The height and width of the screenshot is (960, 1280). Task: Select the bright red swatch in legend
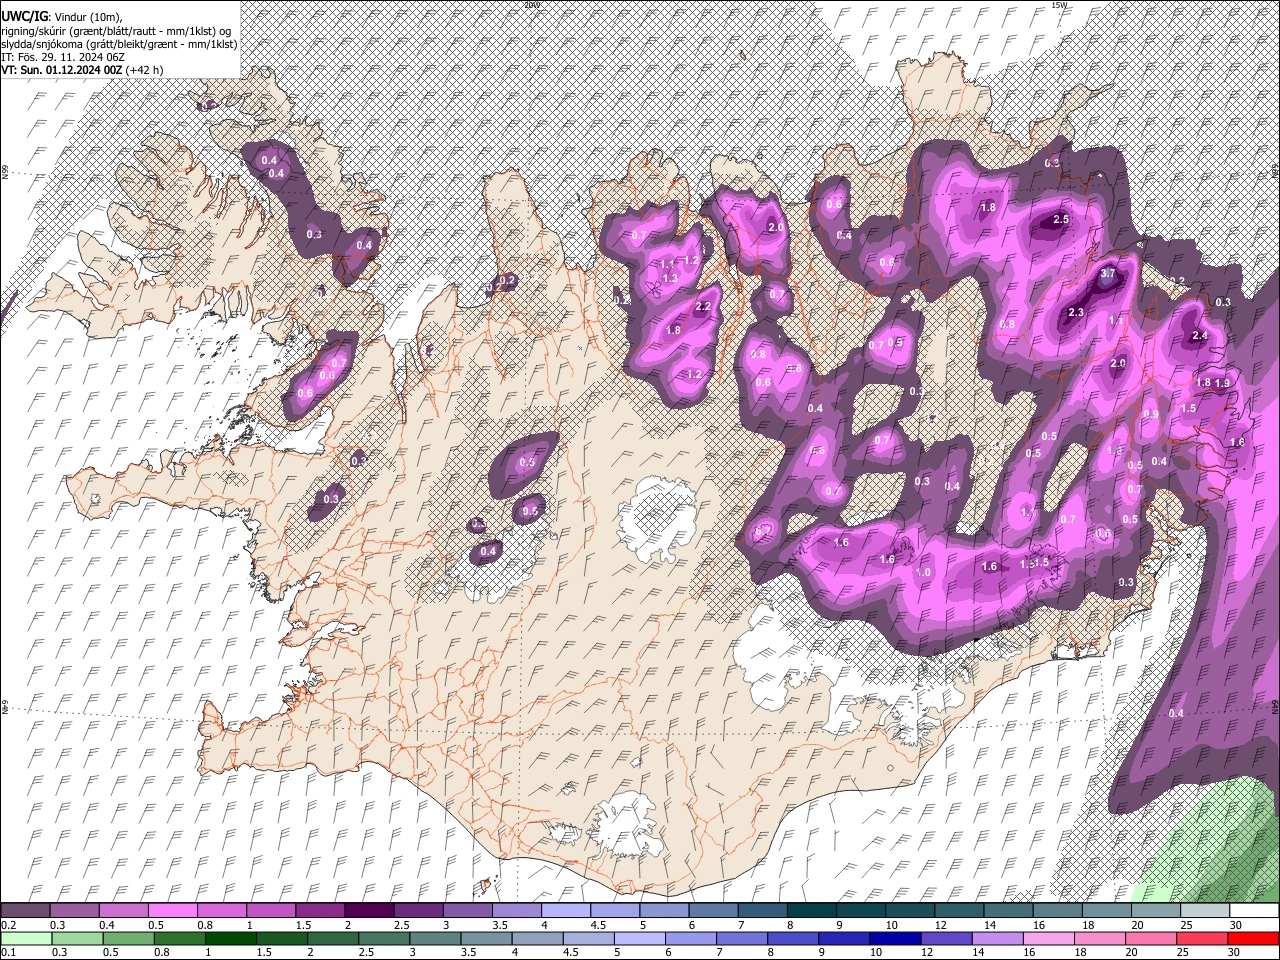(1253, 938)
